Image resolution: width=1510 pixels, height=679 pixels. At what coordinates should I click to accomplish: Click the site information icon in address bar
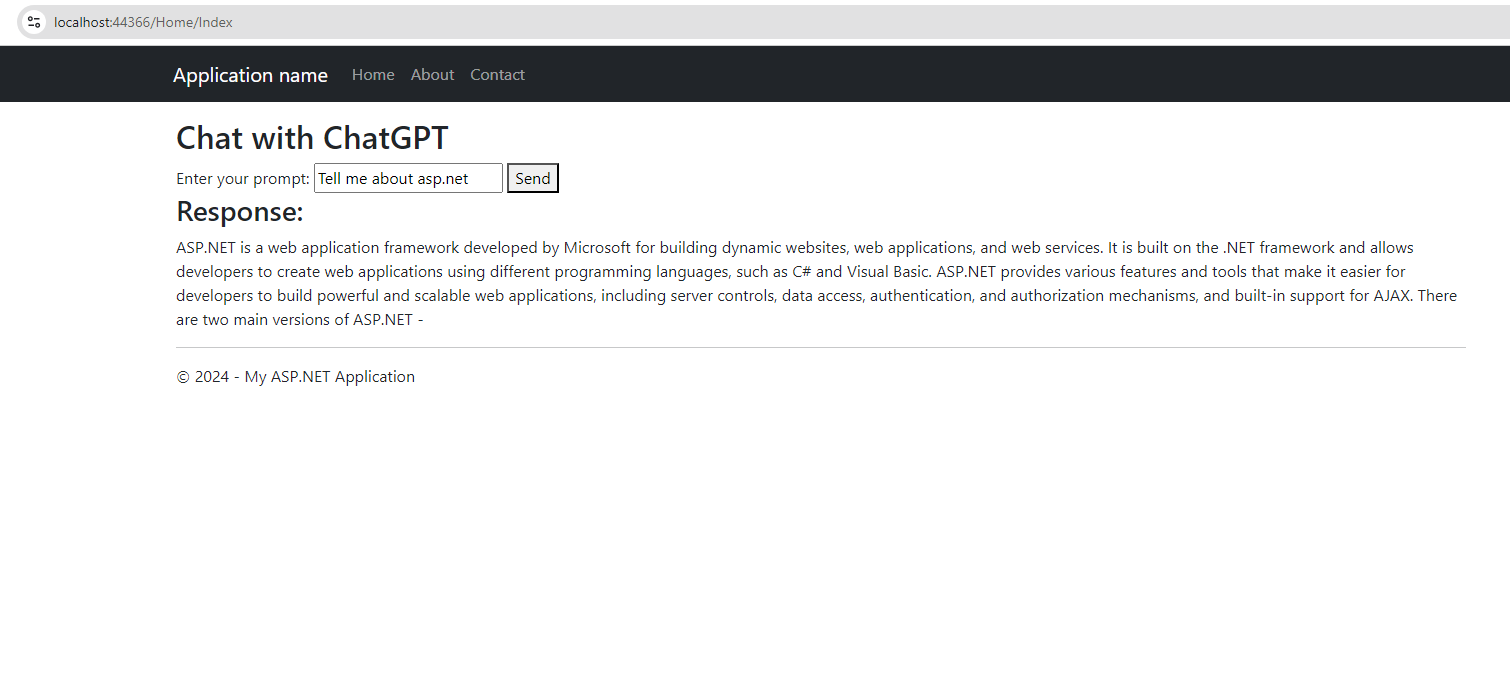coord(34,22)
